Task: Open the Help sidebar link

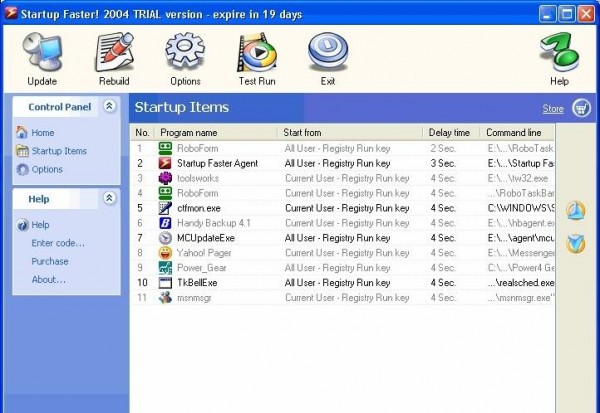Action: 40,225
